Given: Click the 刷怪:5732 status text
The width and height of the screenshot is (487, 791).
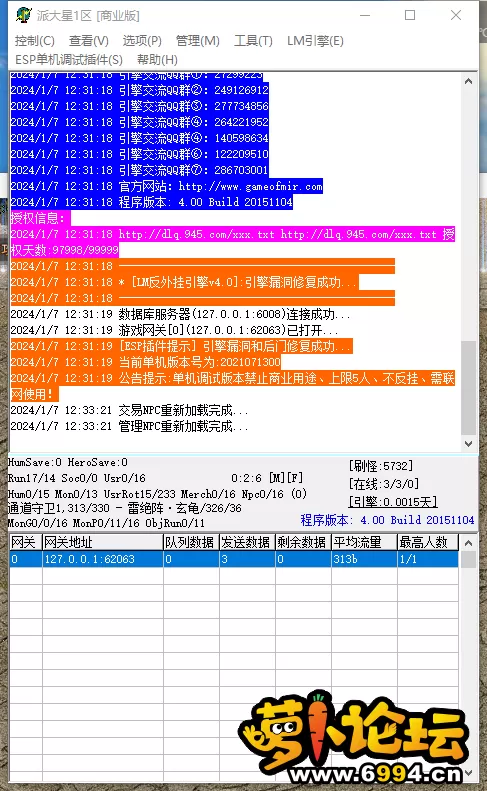Looking at the screenshot, I should tap(381, 466).
